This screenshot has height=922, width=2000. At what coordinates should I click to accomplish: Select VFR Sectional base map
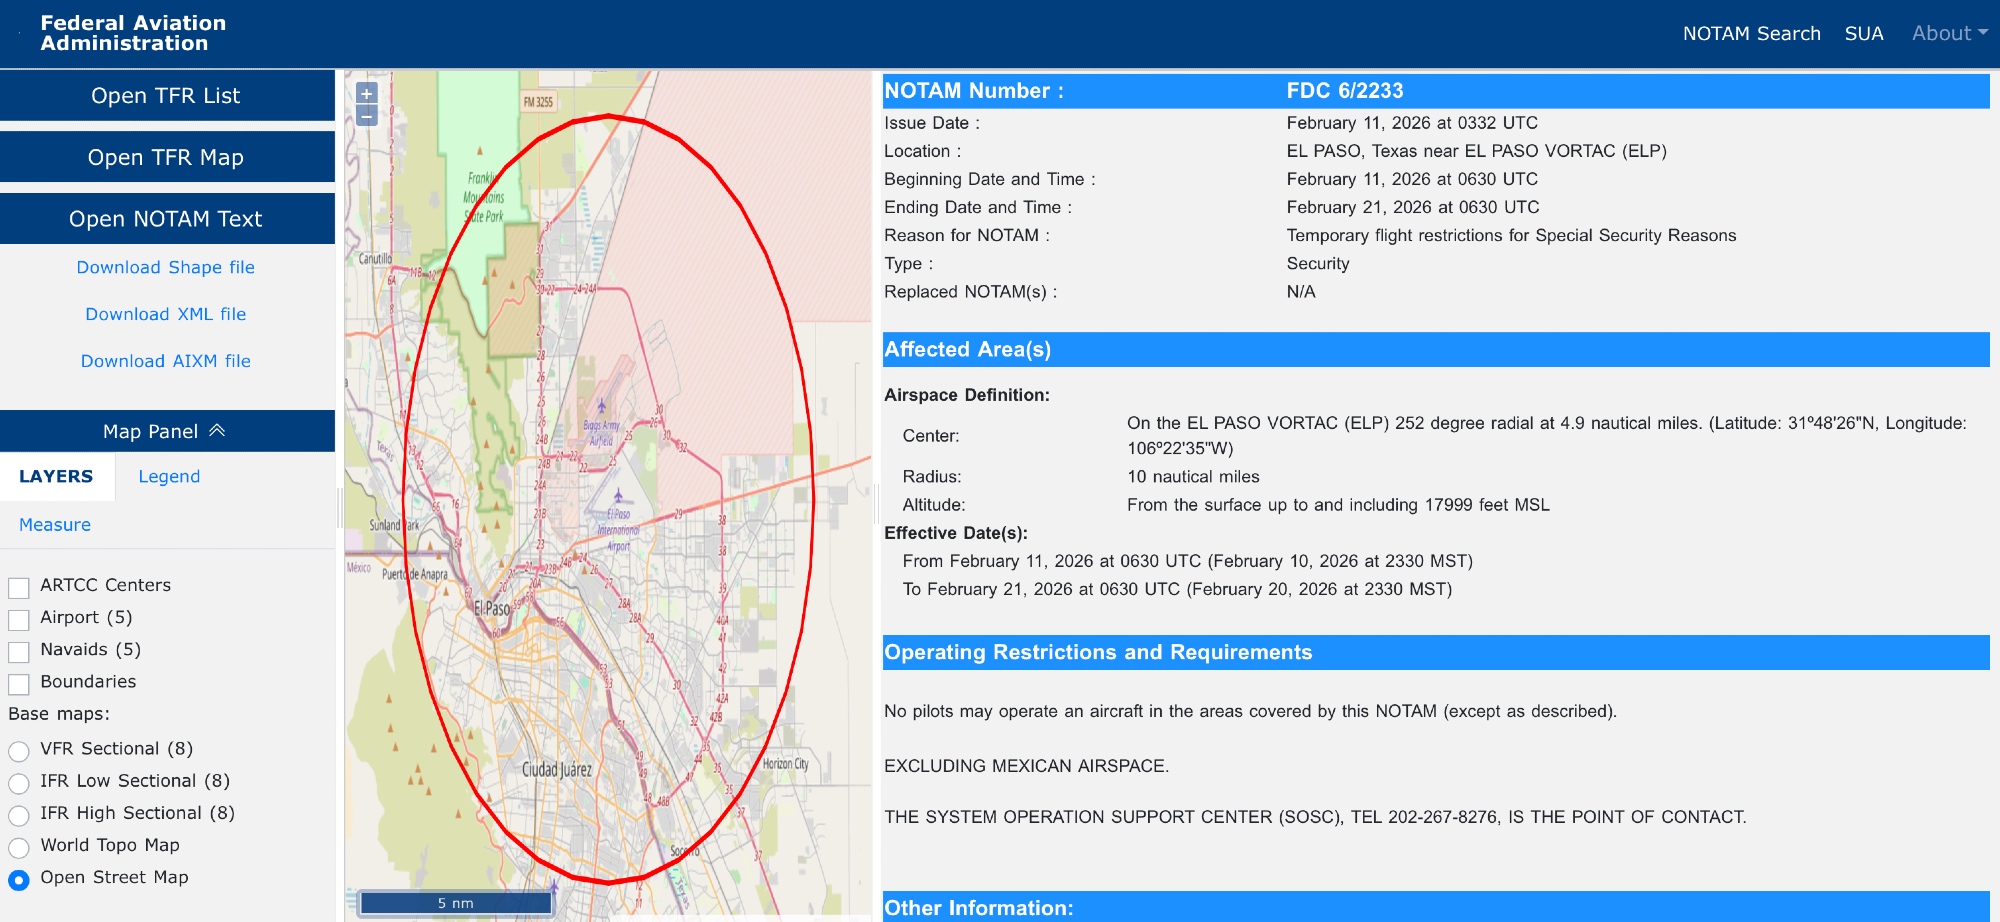tap(19, 750)
